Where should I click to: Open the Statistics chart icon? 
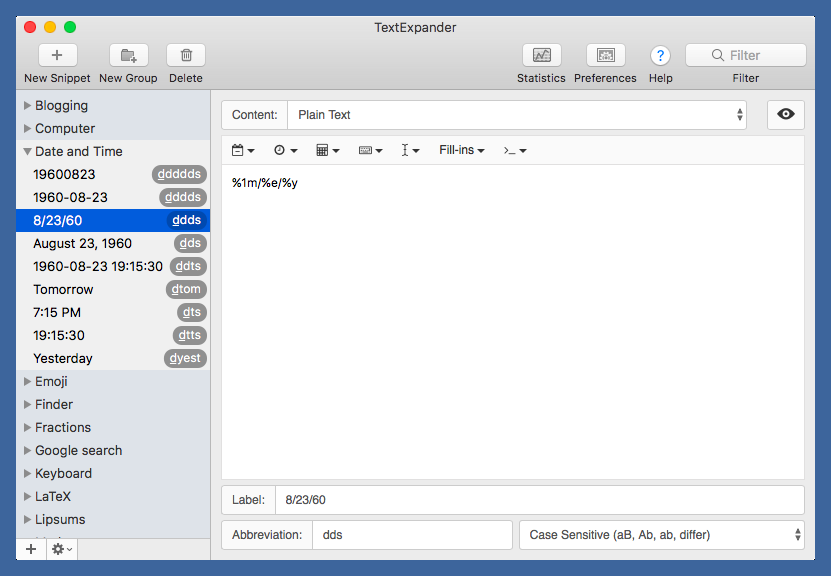coord(541,56)
